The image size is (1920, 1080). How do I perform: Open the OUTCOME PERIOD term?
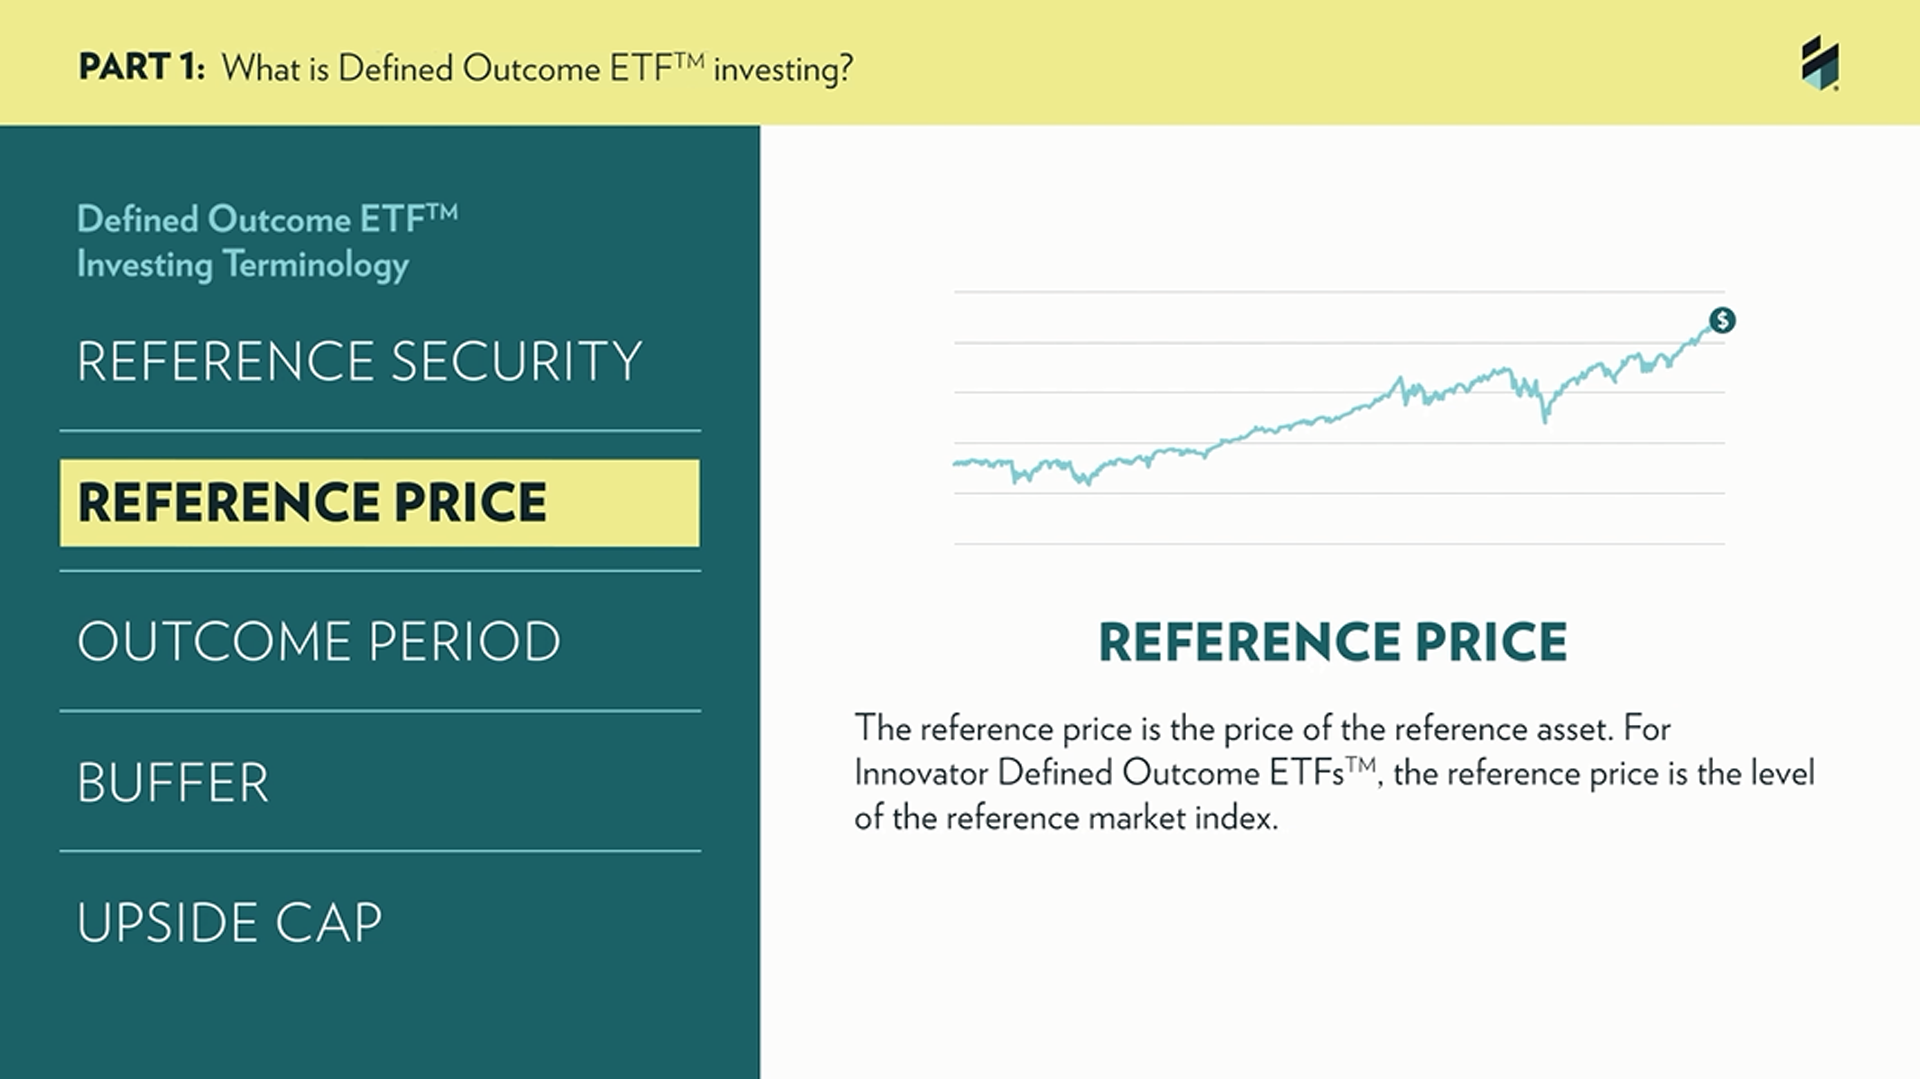click(x=318, y=642)
